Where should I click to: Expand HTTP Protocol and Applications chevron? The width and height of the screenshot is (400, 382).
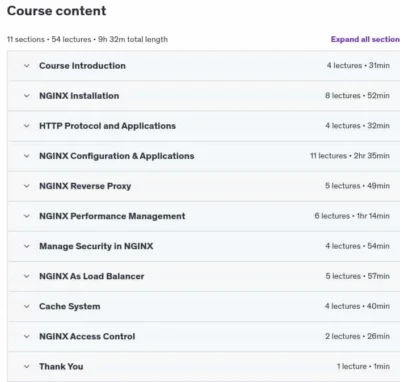27,126
